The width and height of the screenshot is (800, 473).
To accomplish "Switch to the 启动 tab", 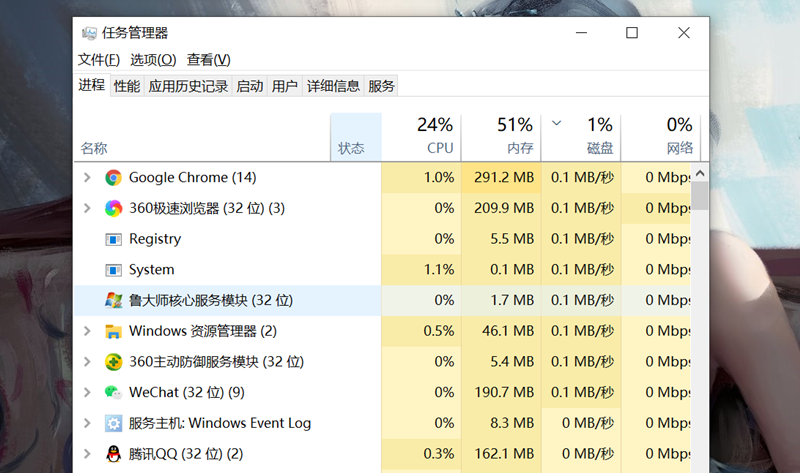I will click(x=249, y=86).
